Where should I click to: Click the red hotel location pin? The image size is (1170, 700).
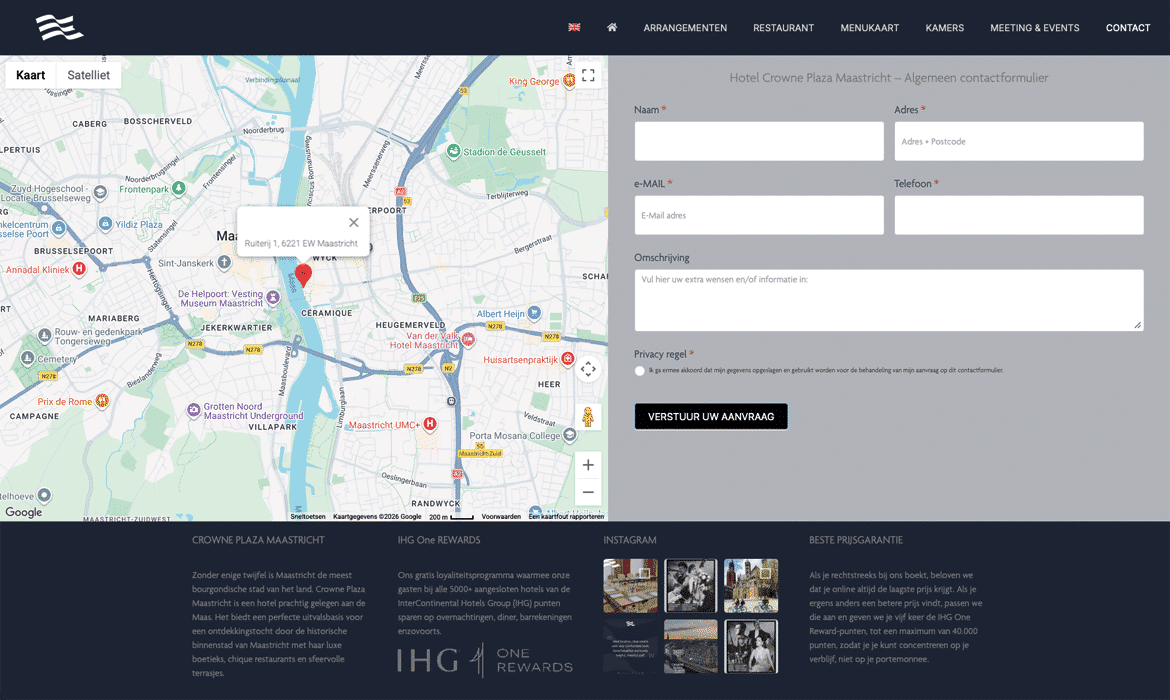pyautogui.click(x=303, y=275)
